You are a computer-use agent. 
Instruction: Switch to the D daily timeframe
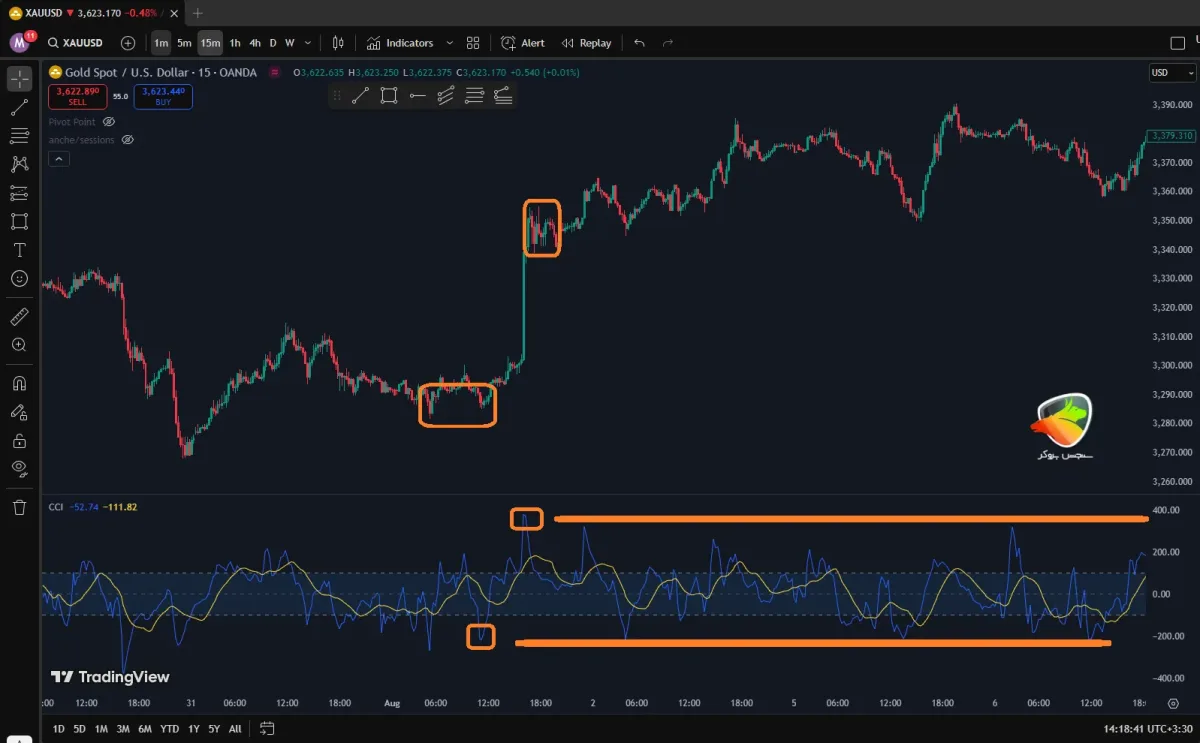273,43
